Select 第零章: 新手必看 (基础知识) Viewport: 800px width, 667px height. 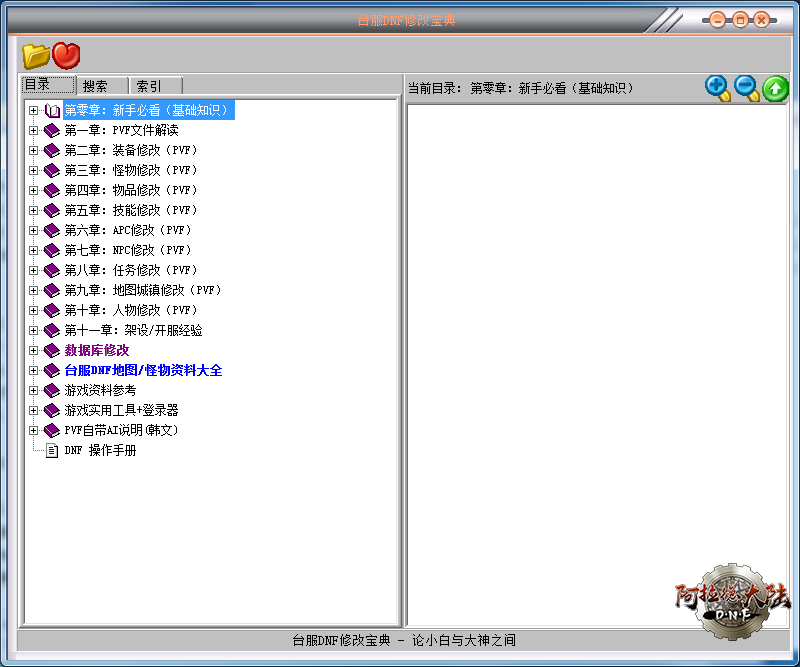148,110
